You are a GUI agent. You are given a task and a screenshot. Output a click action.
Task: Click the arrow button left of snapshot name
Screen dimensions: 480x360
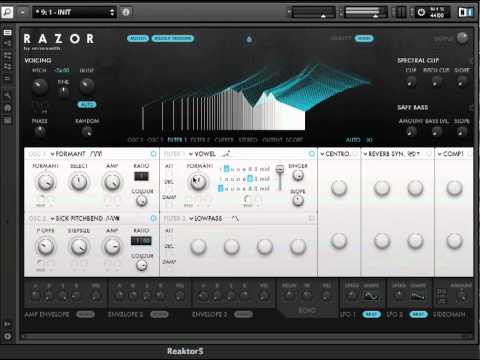point(22,12)
